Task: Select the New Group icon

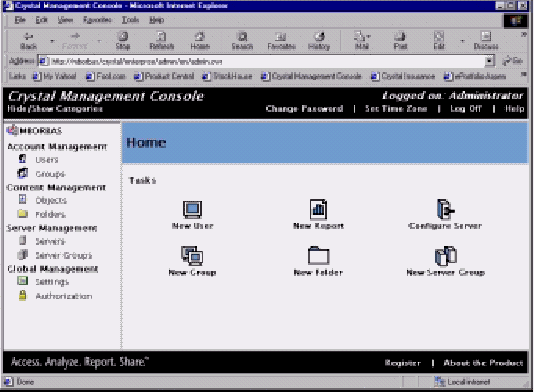Action: coord(192,255)
